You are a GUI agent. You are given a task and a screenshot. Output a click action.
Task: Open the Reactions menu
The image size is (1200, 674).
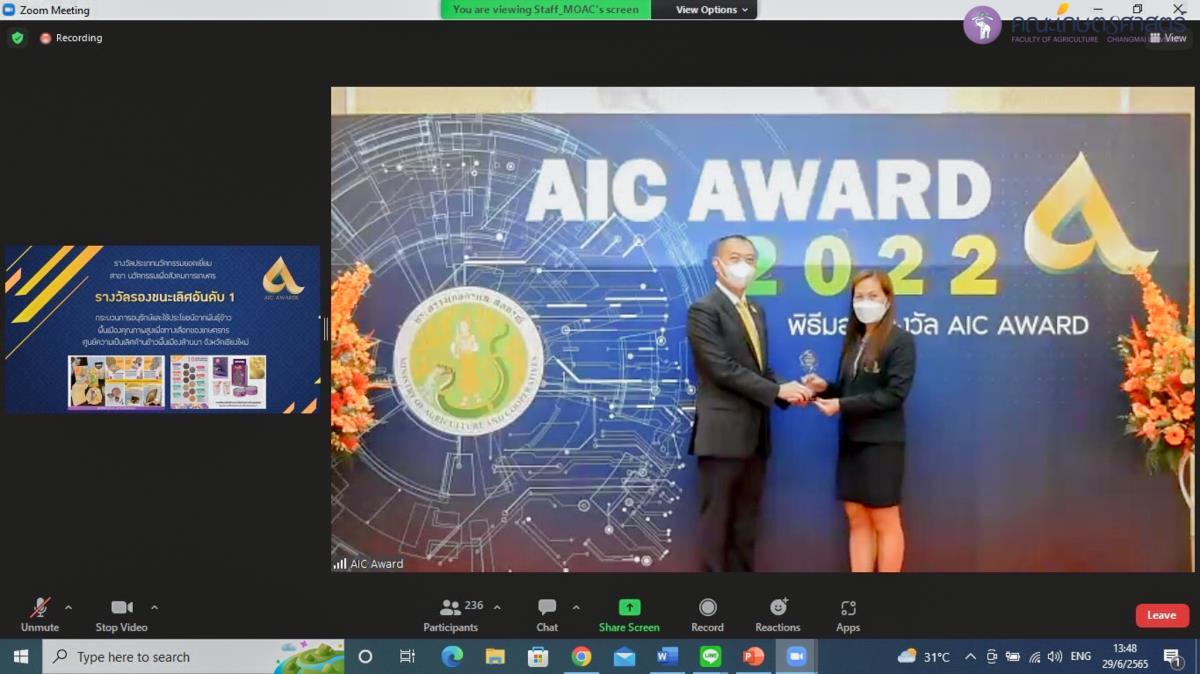coord(778,614)
